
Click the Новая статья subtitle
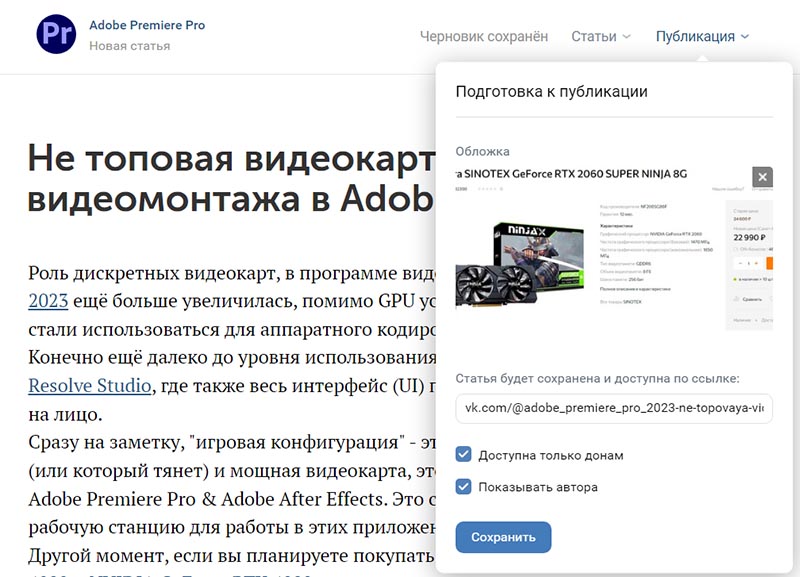click(130, 46)
